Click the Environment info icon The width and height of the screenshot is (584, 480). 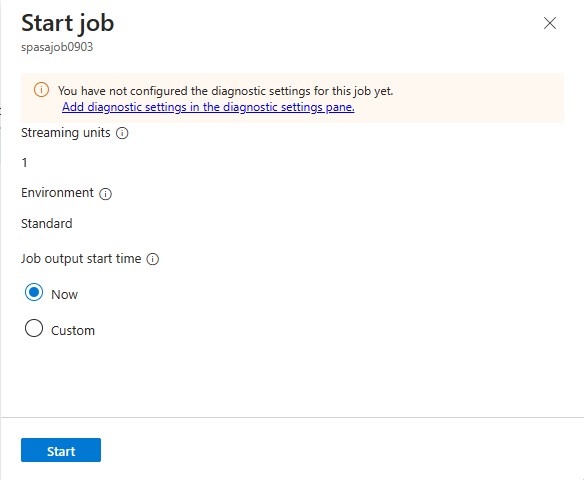pos(105,194)
